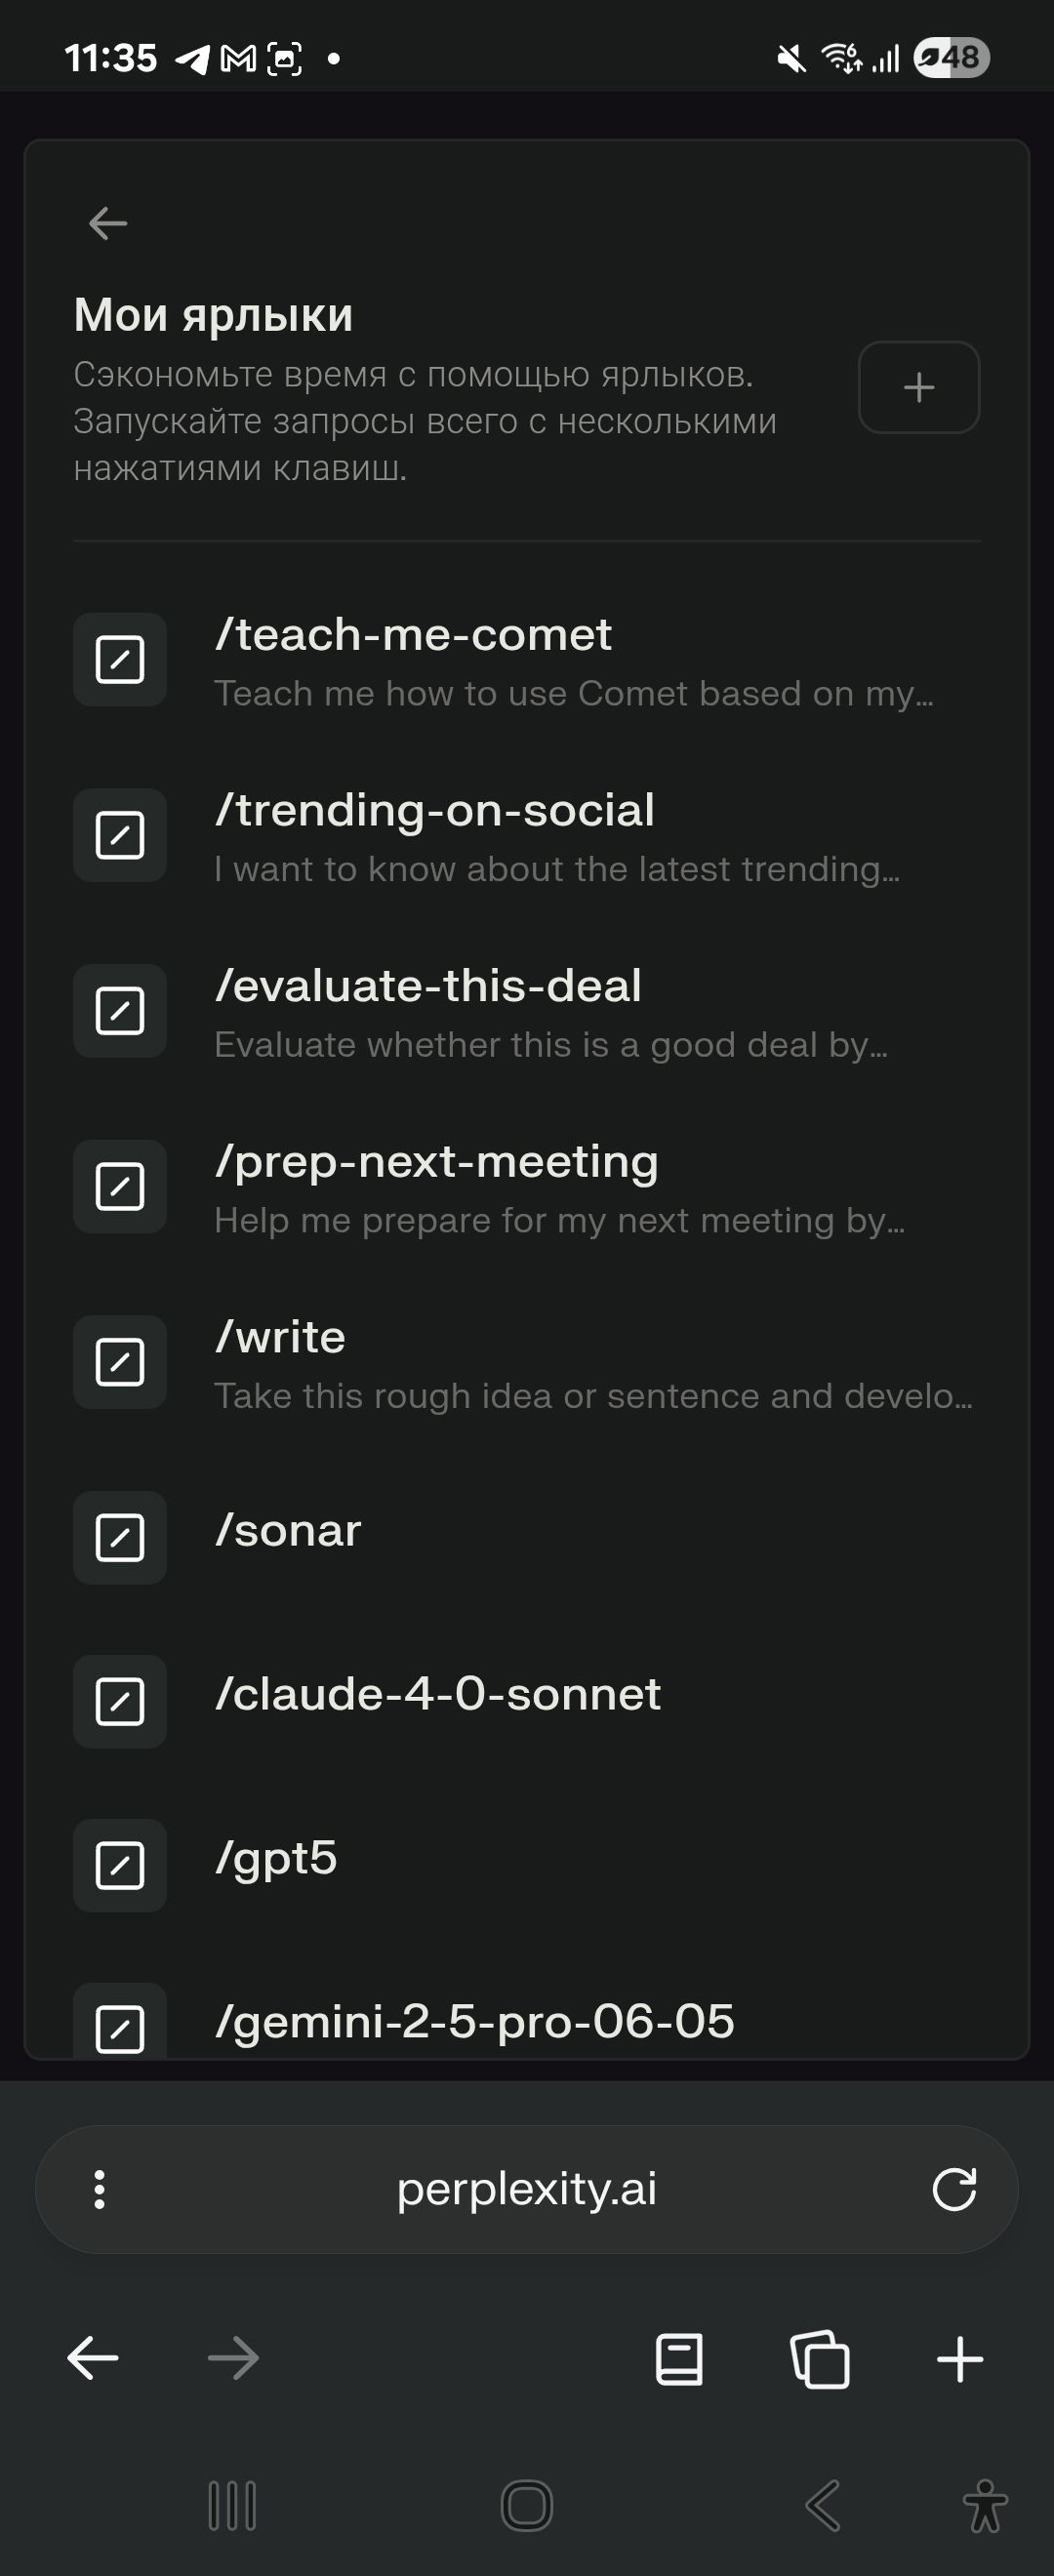The height and width of the screenshot is (2576, 1054).
Task: Open the /gemini-2-5-pro-06-05 shortcut
Action: 475,2021
